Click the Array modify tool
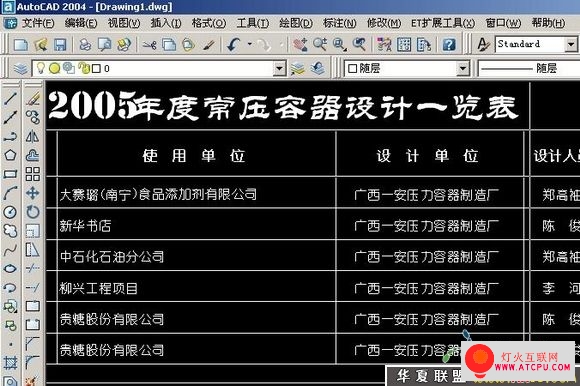This screenshot has height=386, width=580. pyautogui.click(x=33, y=174)
